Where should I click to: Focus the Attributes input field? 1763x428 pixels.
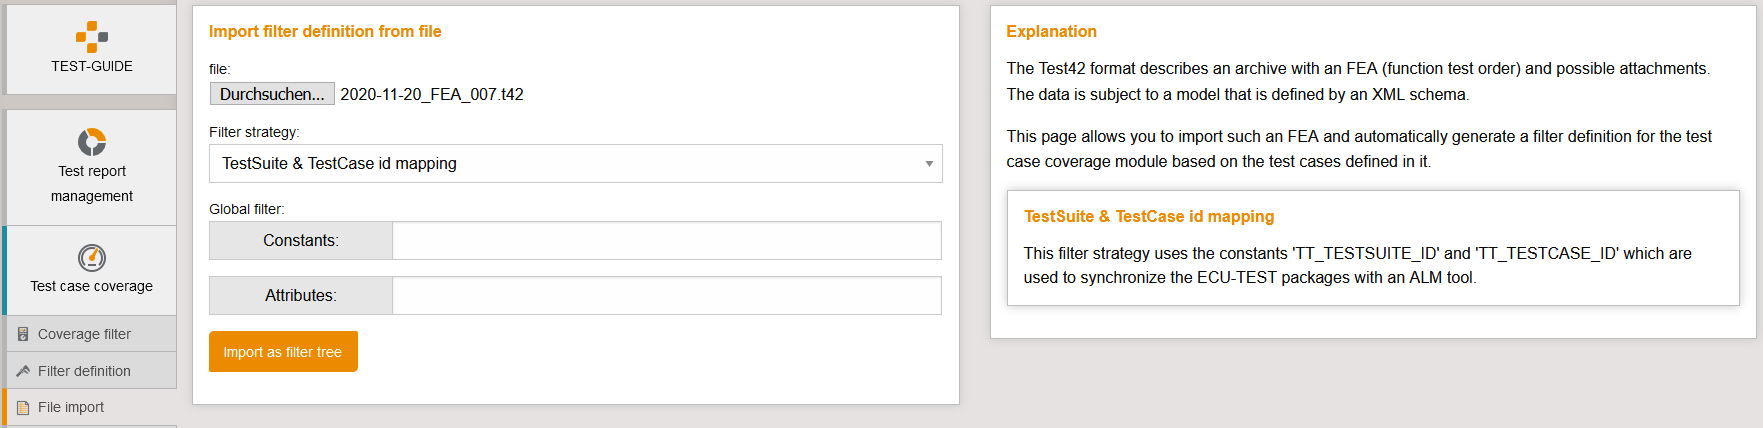[667, 295]
